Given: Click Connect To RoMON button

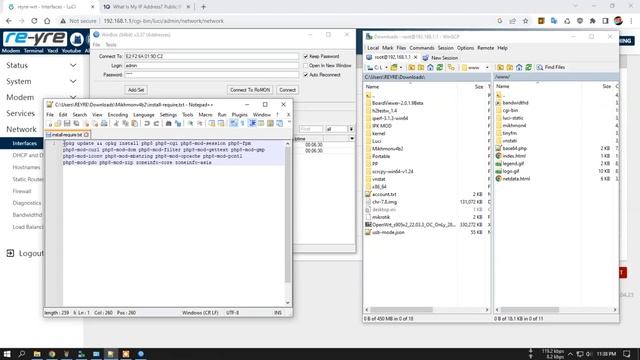Looking at the screenshot, I should [250, 90].
